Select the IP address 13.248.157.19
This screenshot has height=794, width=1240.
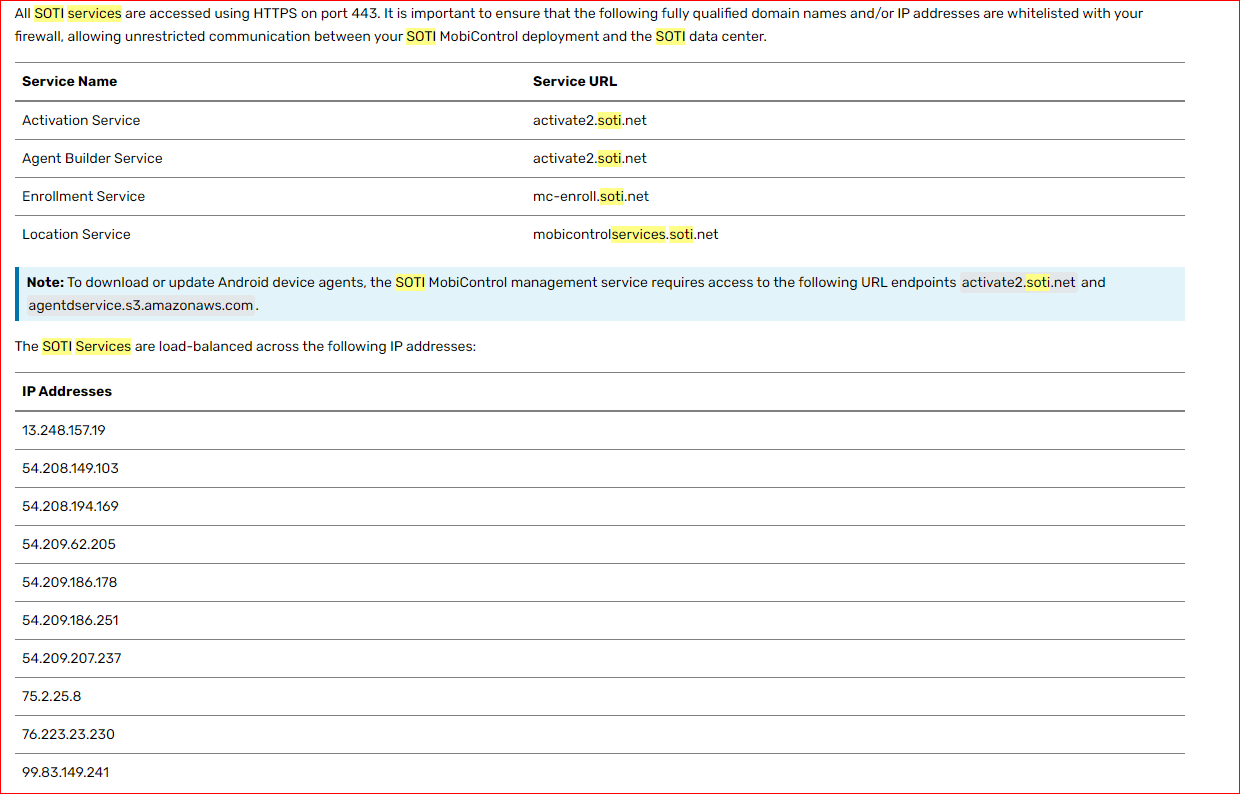64,430
